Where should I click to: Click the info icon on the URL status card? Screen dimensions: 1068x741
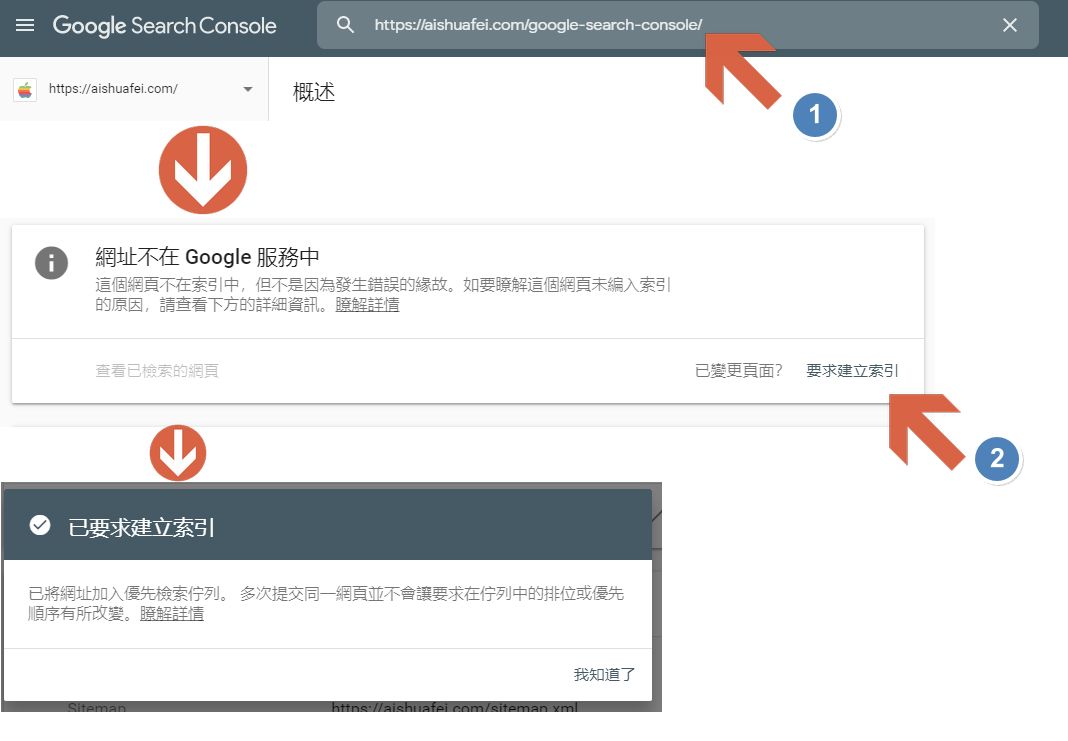51,263
